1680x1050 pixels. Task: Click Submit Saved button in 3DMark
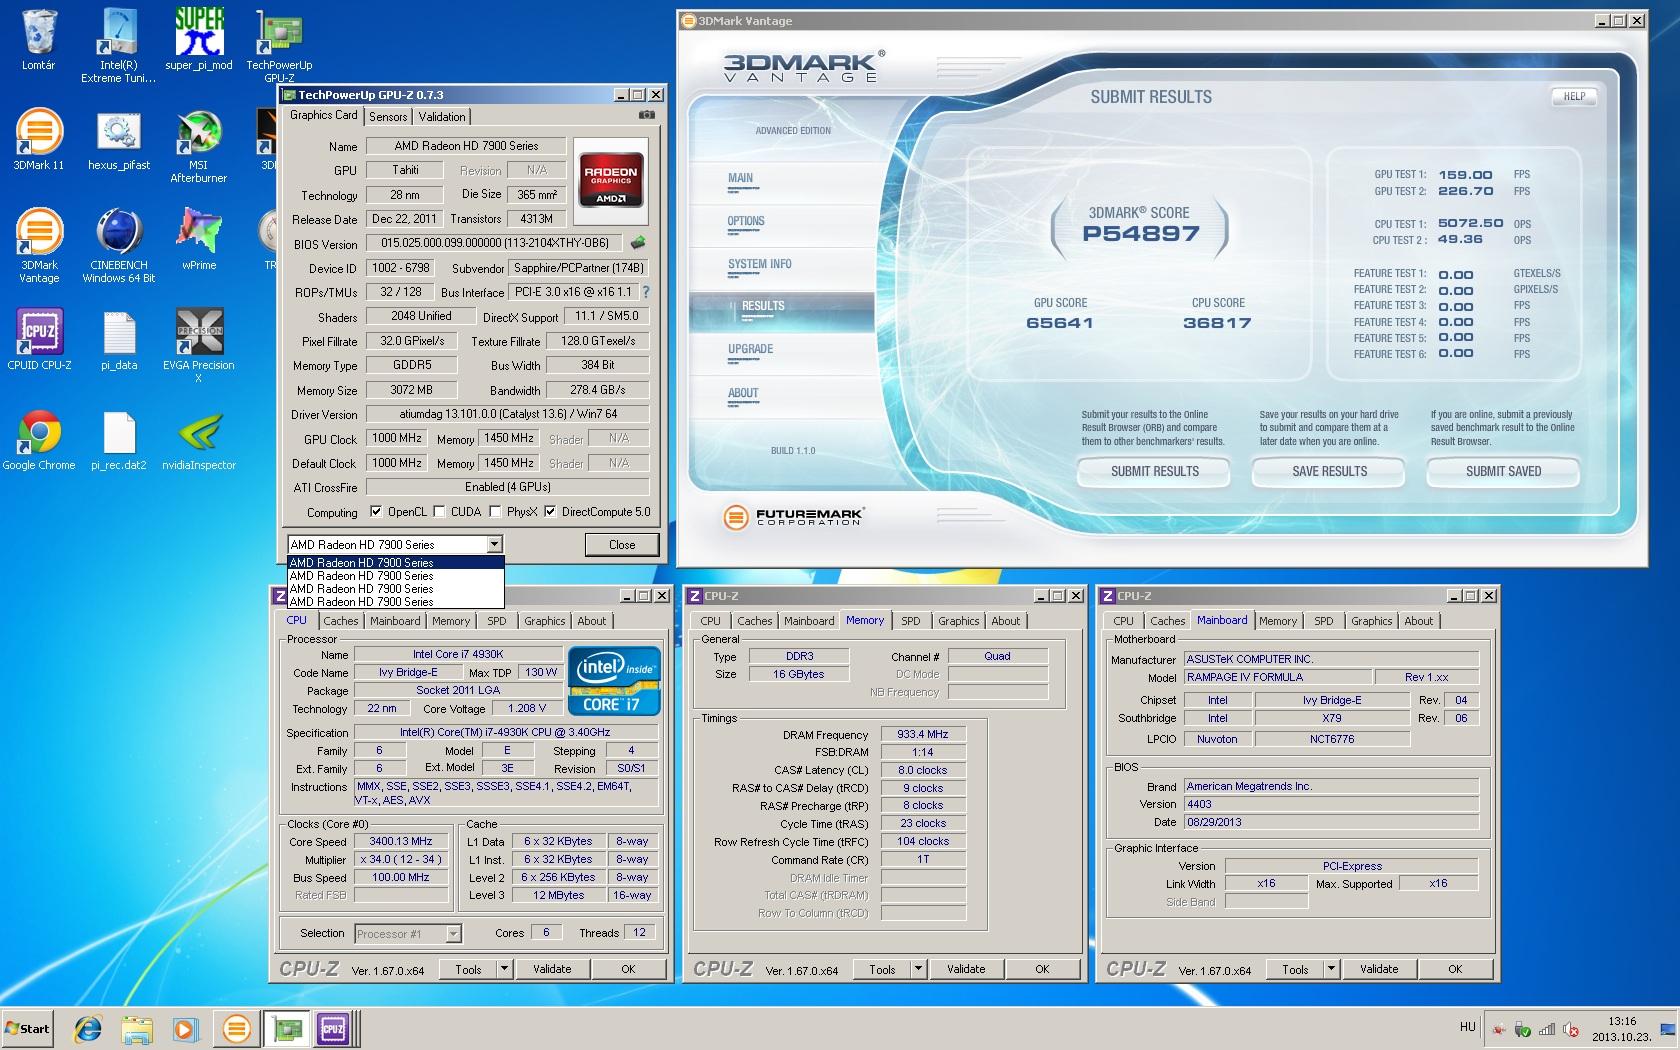pyautogui.click(x=1503, y=471)
